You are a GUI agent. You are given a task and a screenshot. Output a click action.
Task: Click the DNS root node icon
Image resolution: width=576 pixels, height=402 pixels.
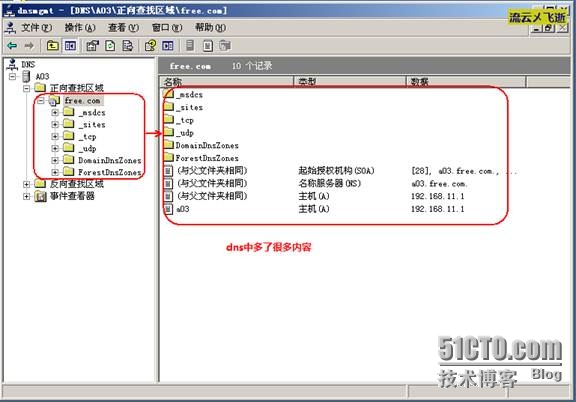coord(12,65)
